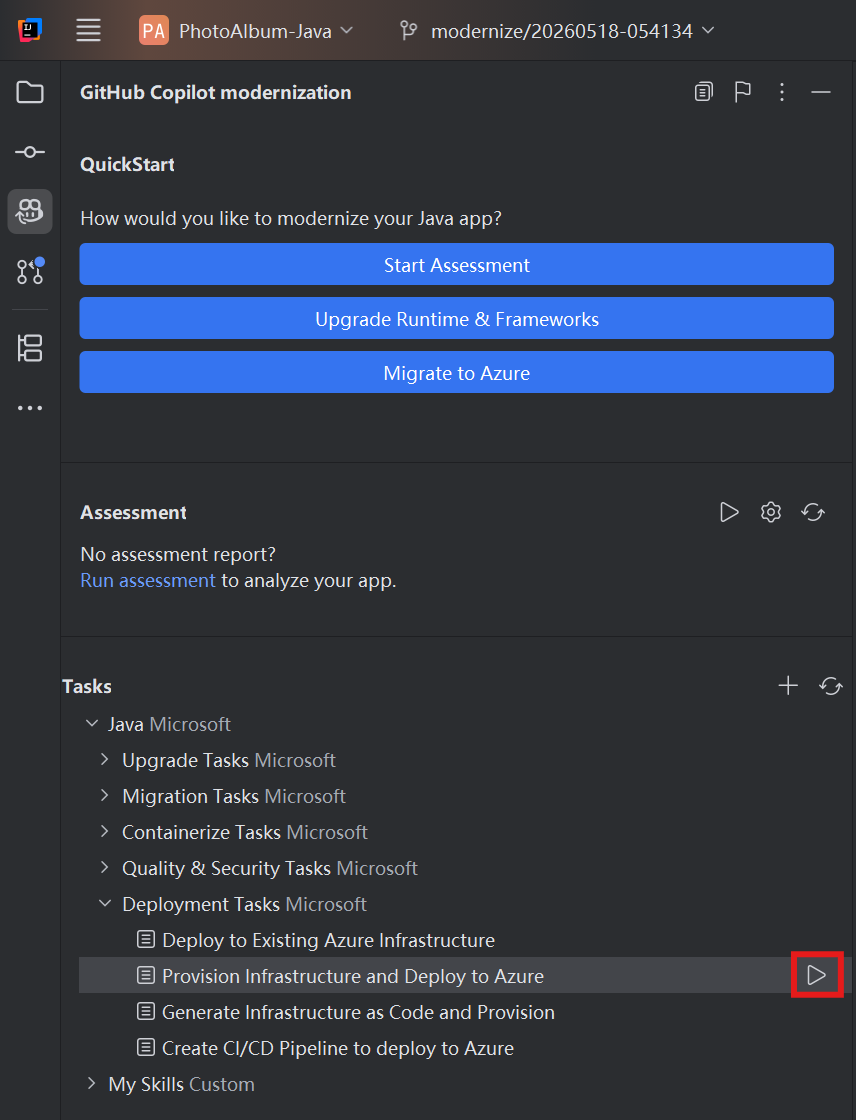Collapse Deployment Tasks chevron
This screenshot has height=1120, width=856.
click(105, 904)
